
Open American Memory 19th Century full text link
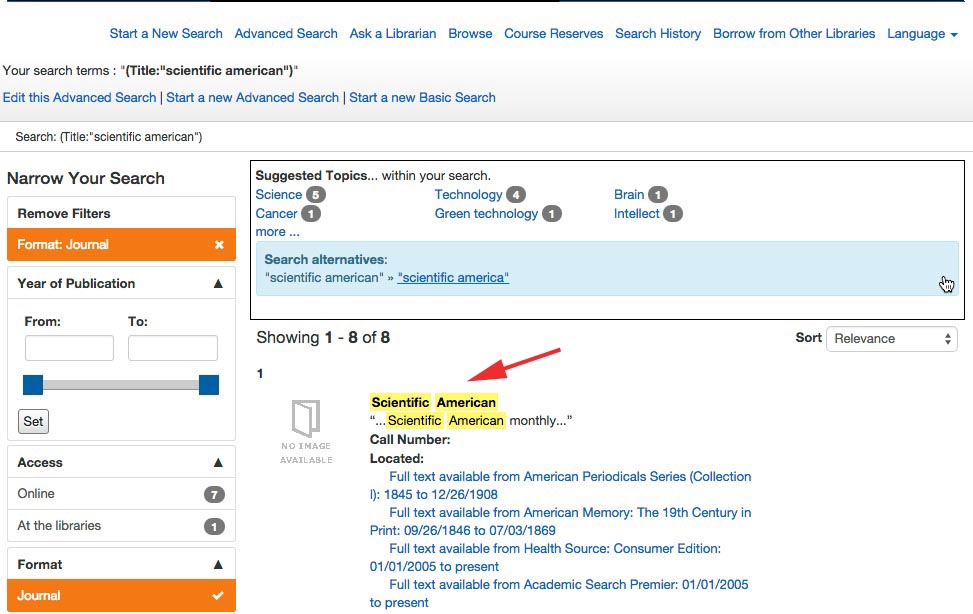click(560, 521)
